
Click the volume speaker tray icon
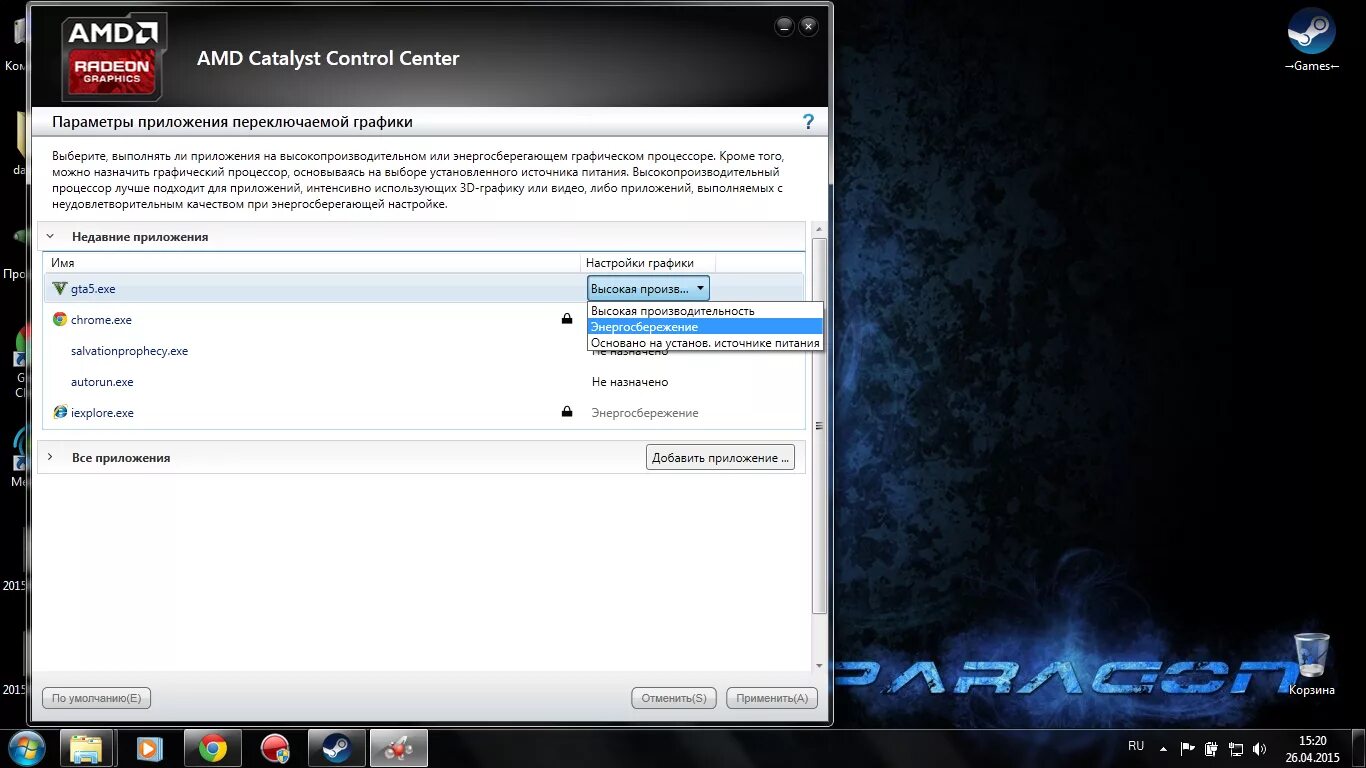1259,748
